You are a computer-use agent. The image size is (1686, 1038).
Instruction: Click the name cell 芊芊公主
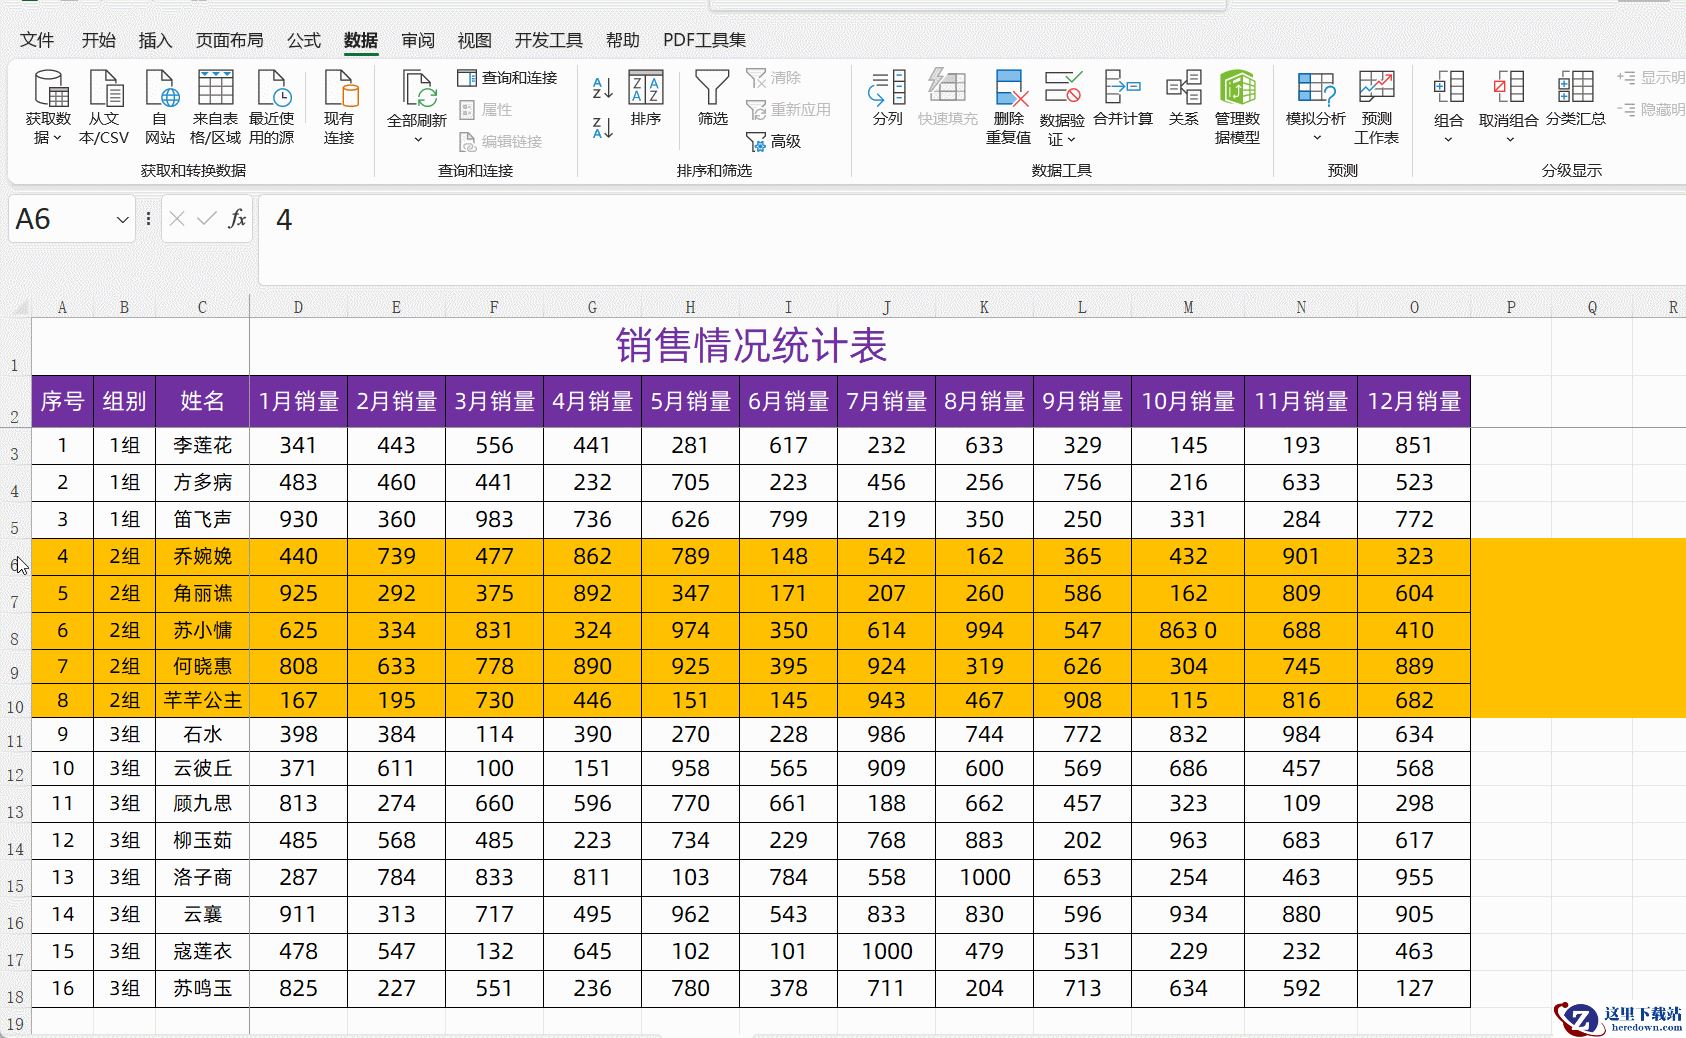click(x=202, y=700)
